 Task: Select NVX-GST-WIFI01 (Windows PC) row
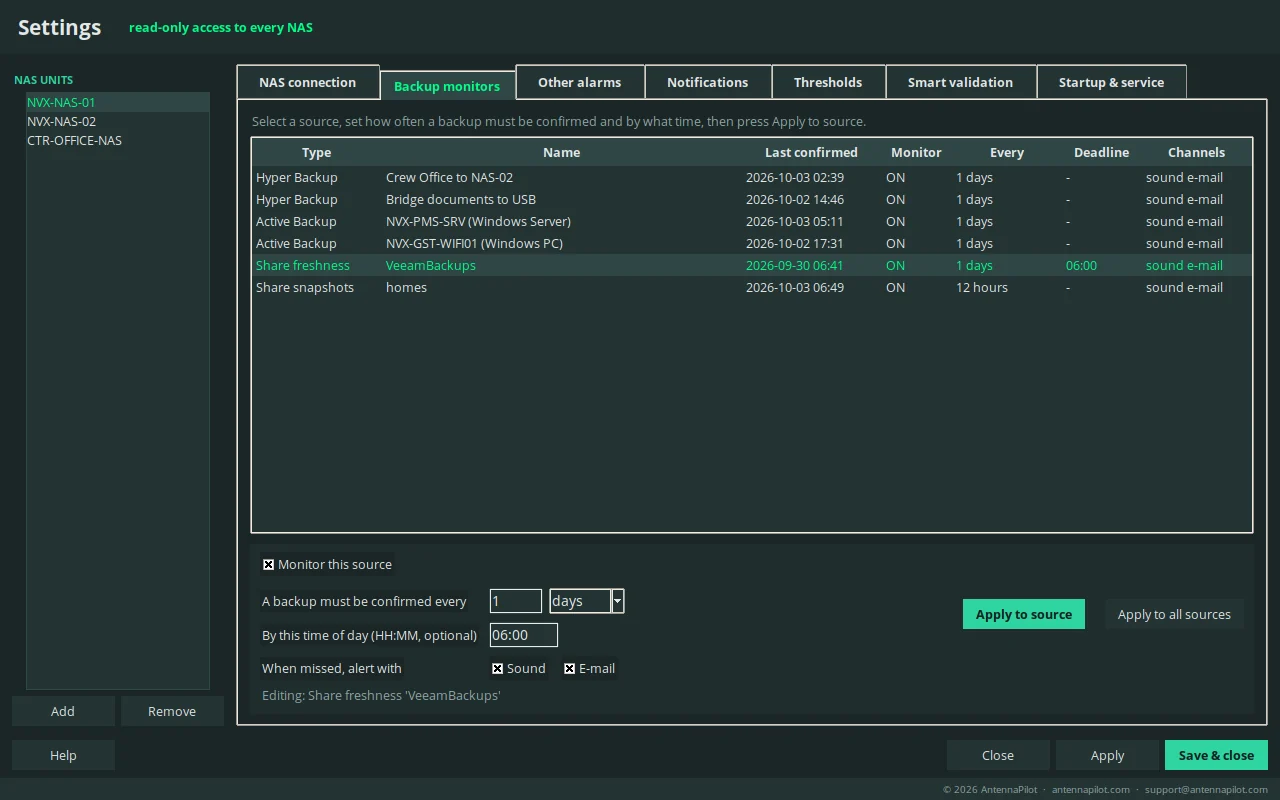tap(752, 243)
